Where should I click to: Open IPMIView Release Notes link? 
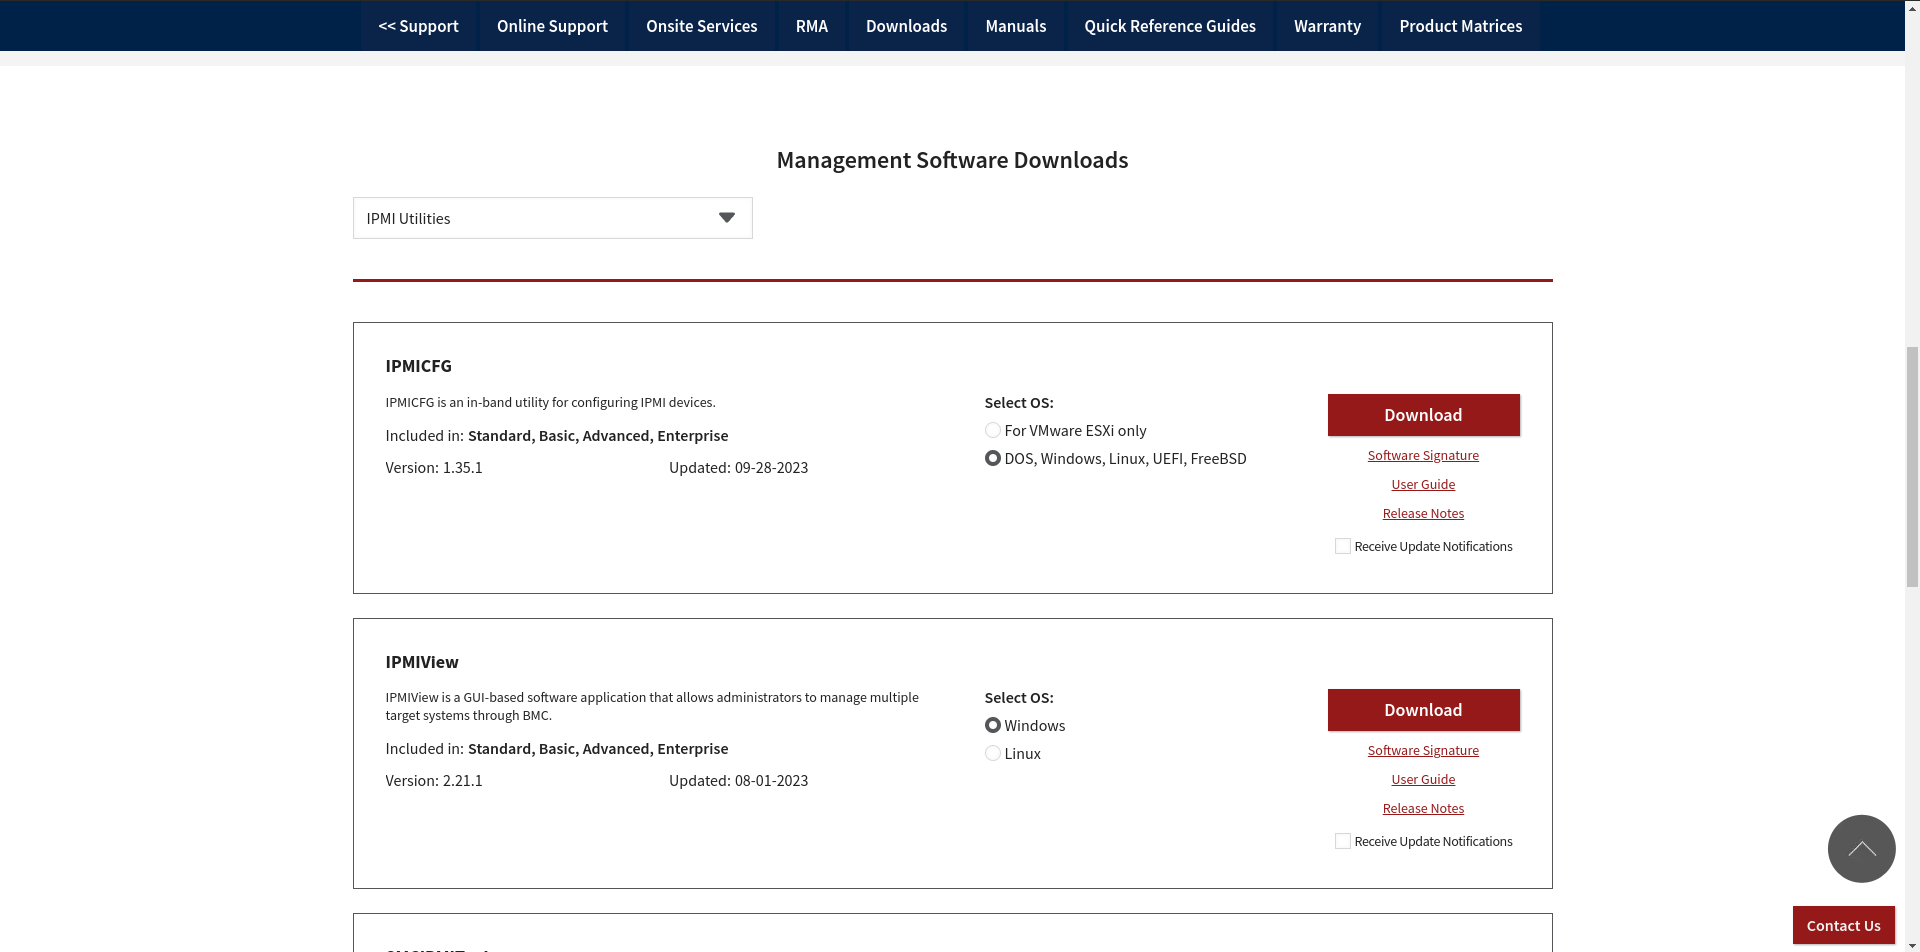point(1423,808)
